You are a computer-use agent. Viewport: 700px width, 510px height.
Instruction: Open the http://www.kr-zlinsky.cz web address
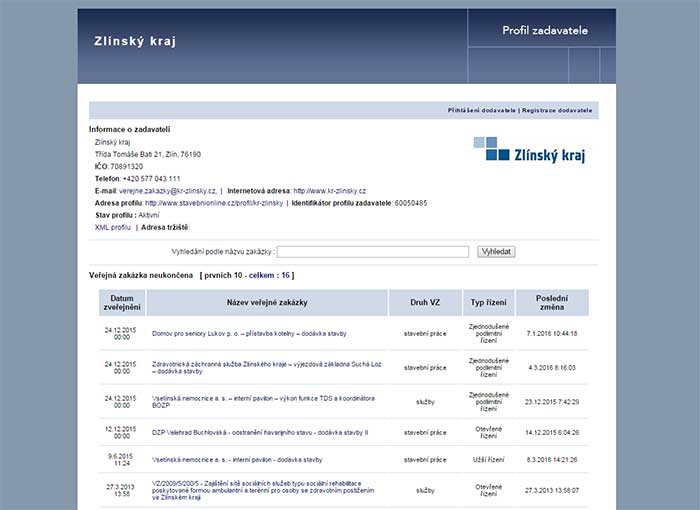click(x=329, y=191)
